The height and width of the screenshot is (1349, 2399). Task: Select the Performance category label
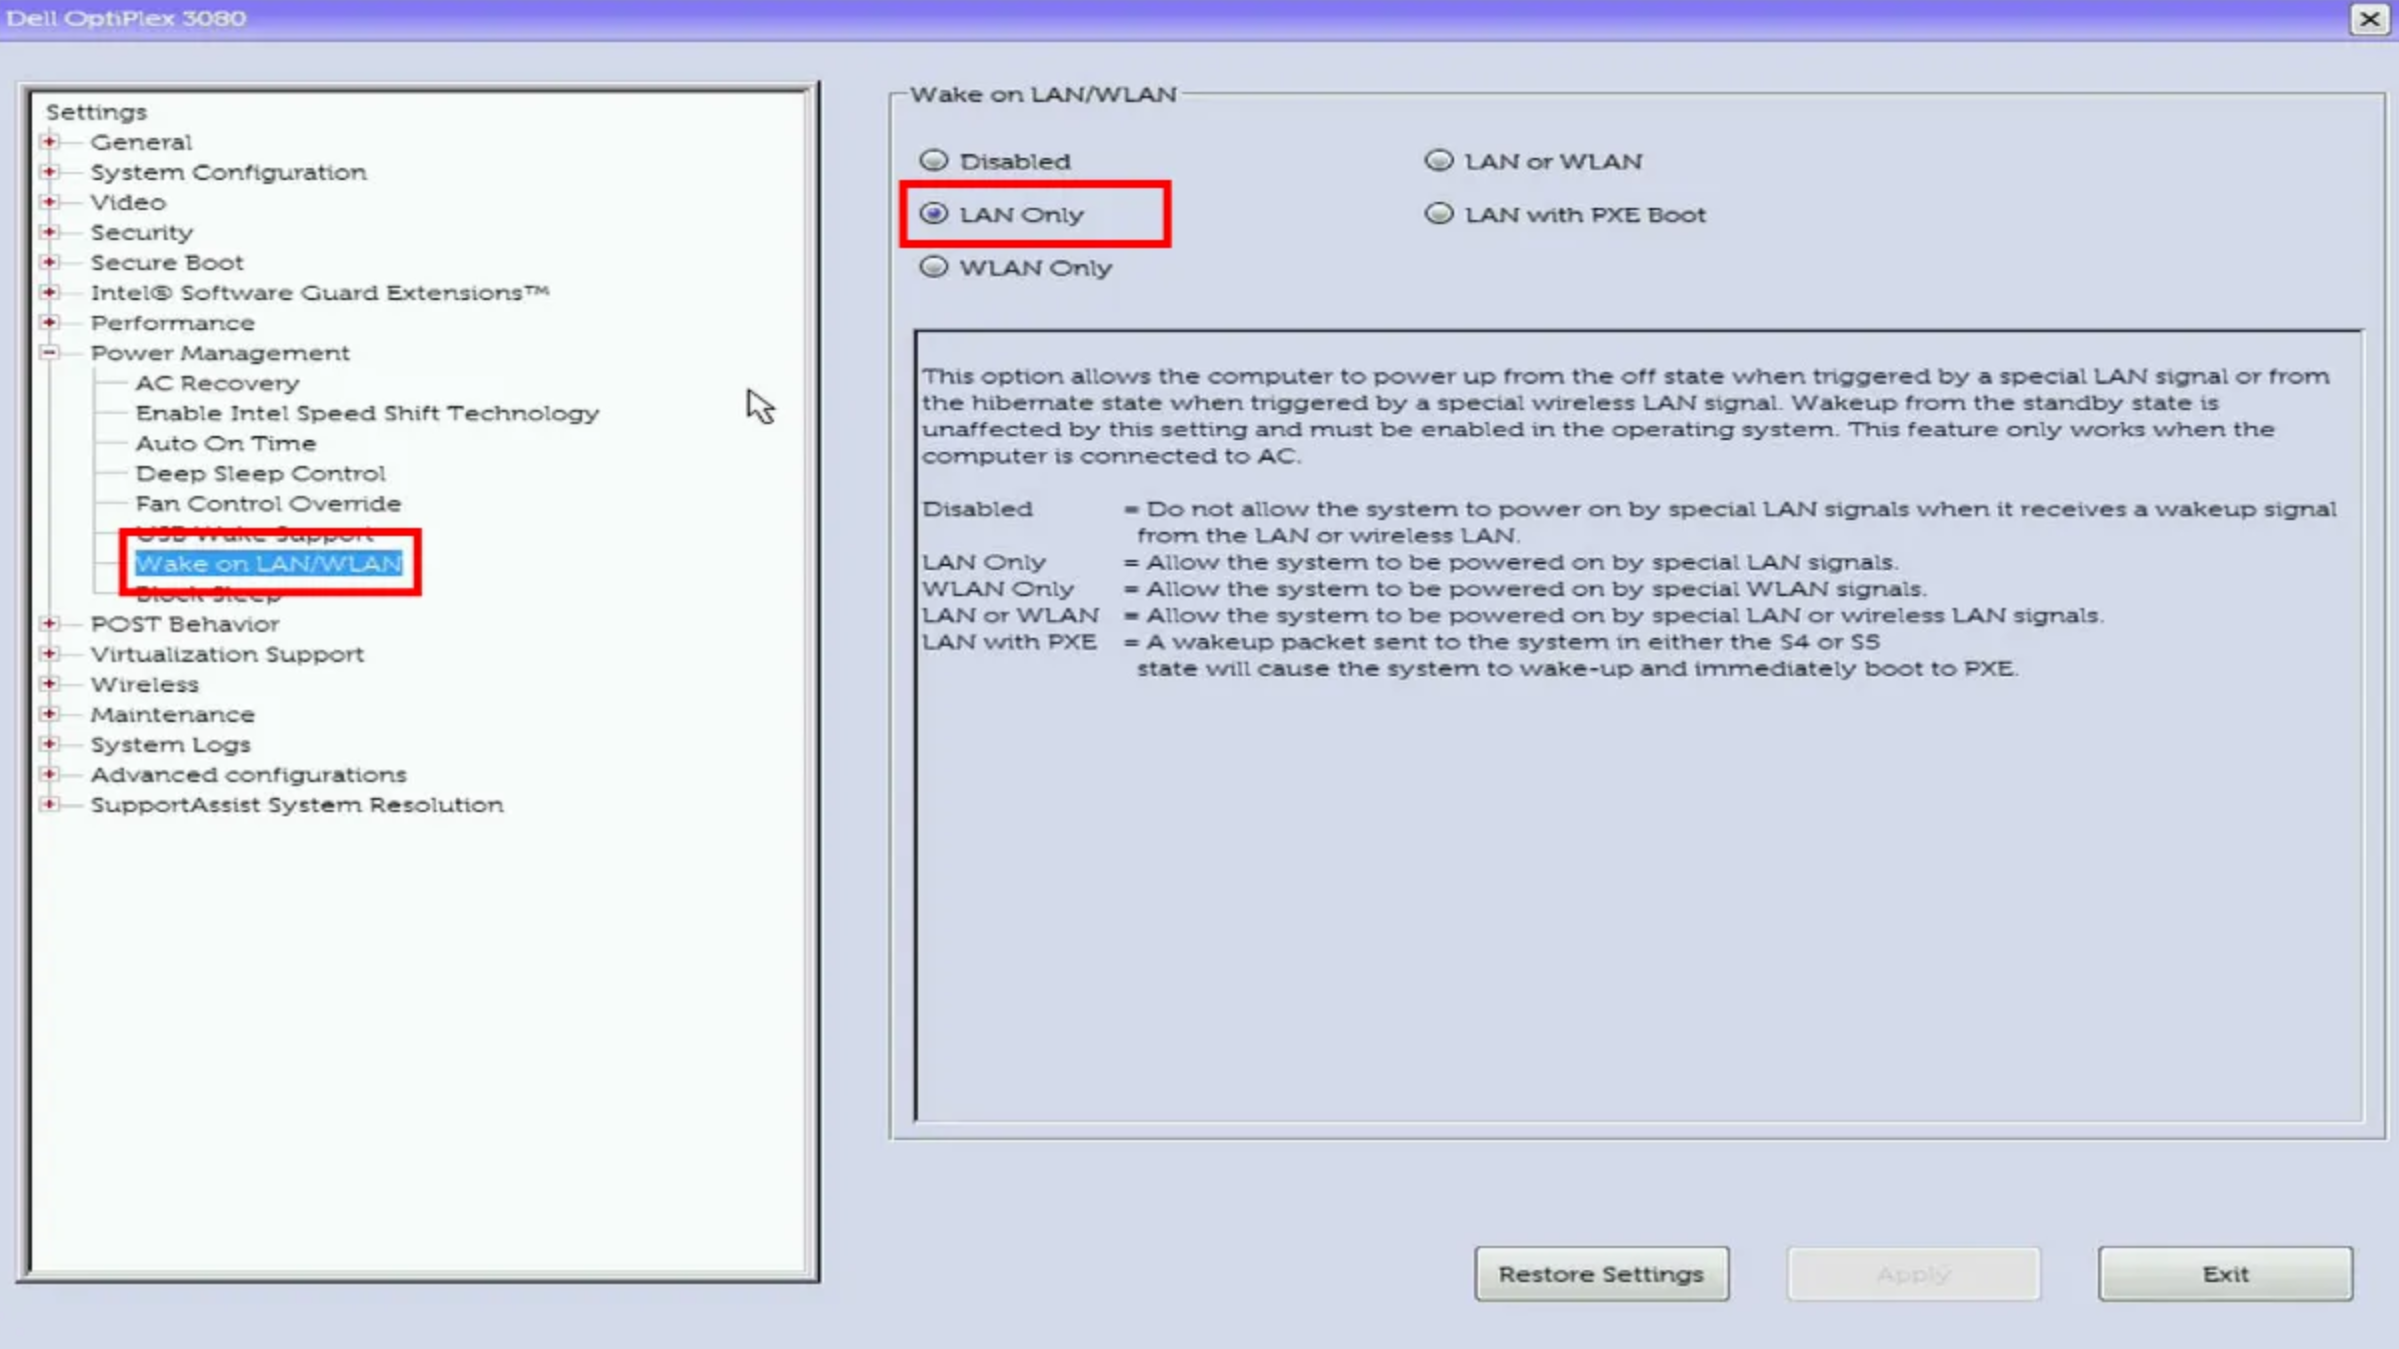tap(172, 323)
